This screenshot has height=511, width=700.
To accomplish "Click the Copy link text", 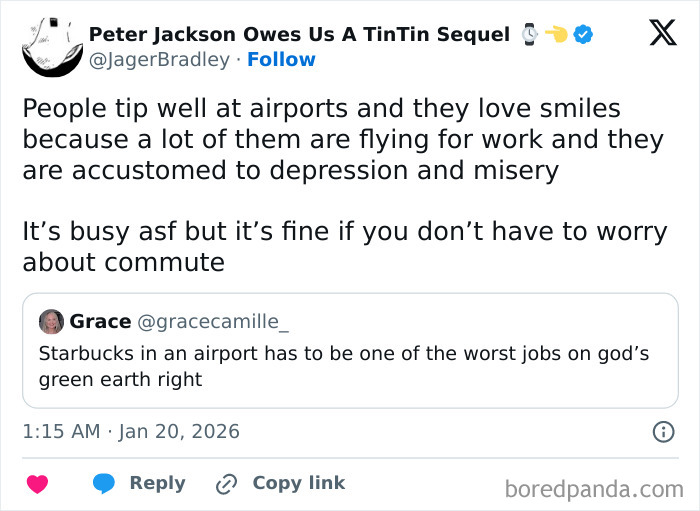I will (x=298, y=483).
